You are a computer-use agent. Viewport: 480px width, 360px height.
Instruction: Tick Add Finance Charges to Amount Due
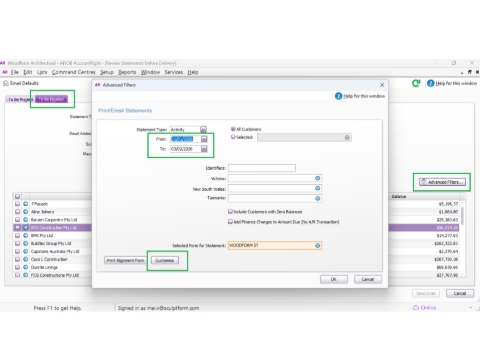[230, 222]
